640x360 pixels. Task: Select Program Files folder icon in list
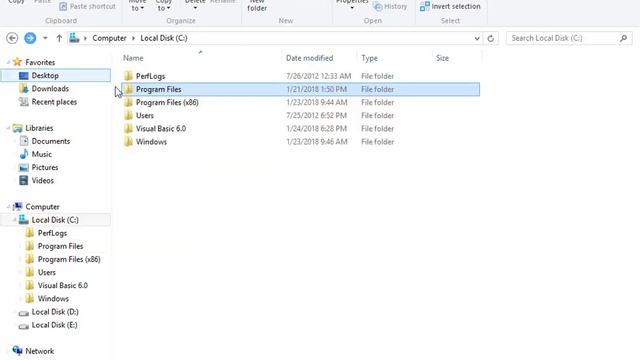click(x=129, y=89)
